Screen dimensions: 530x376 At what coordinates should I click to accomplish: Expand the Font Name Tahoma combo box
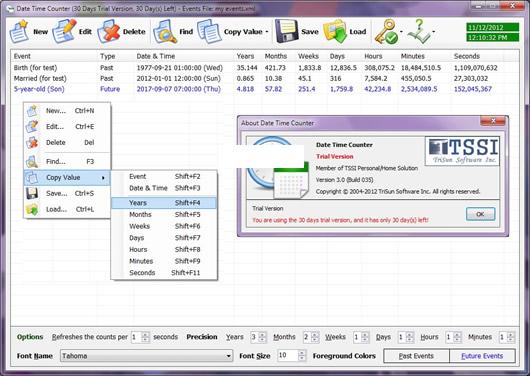click(228, 356)
